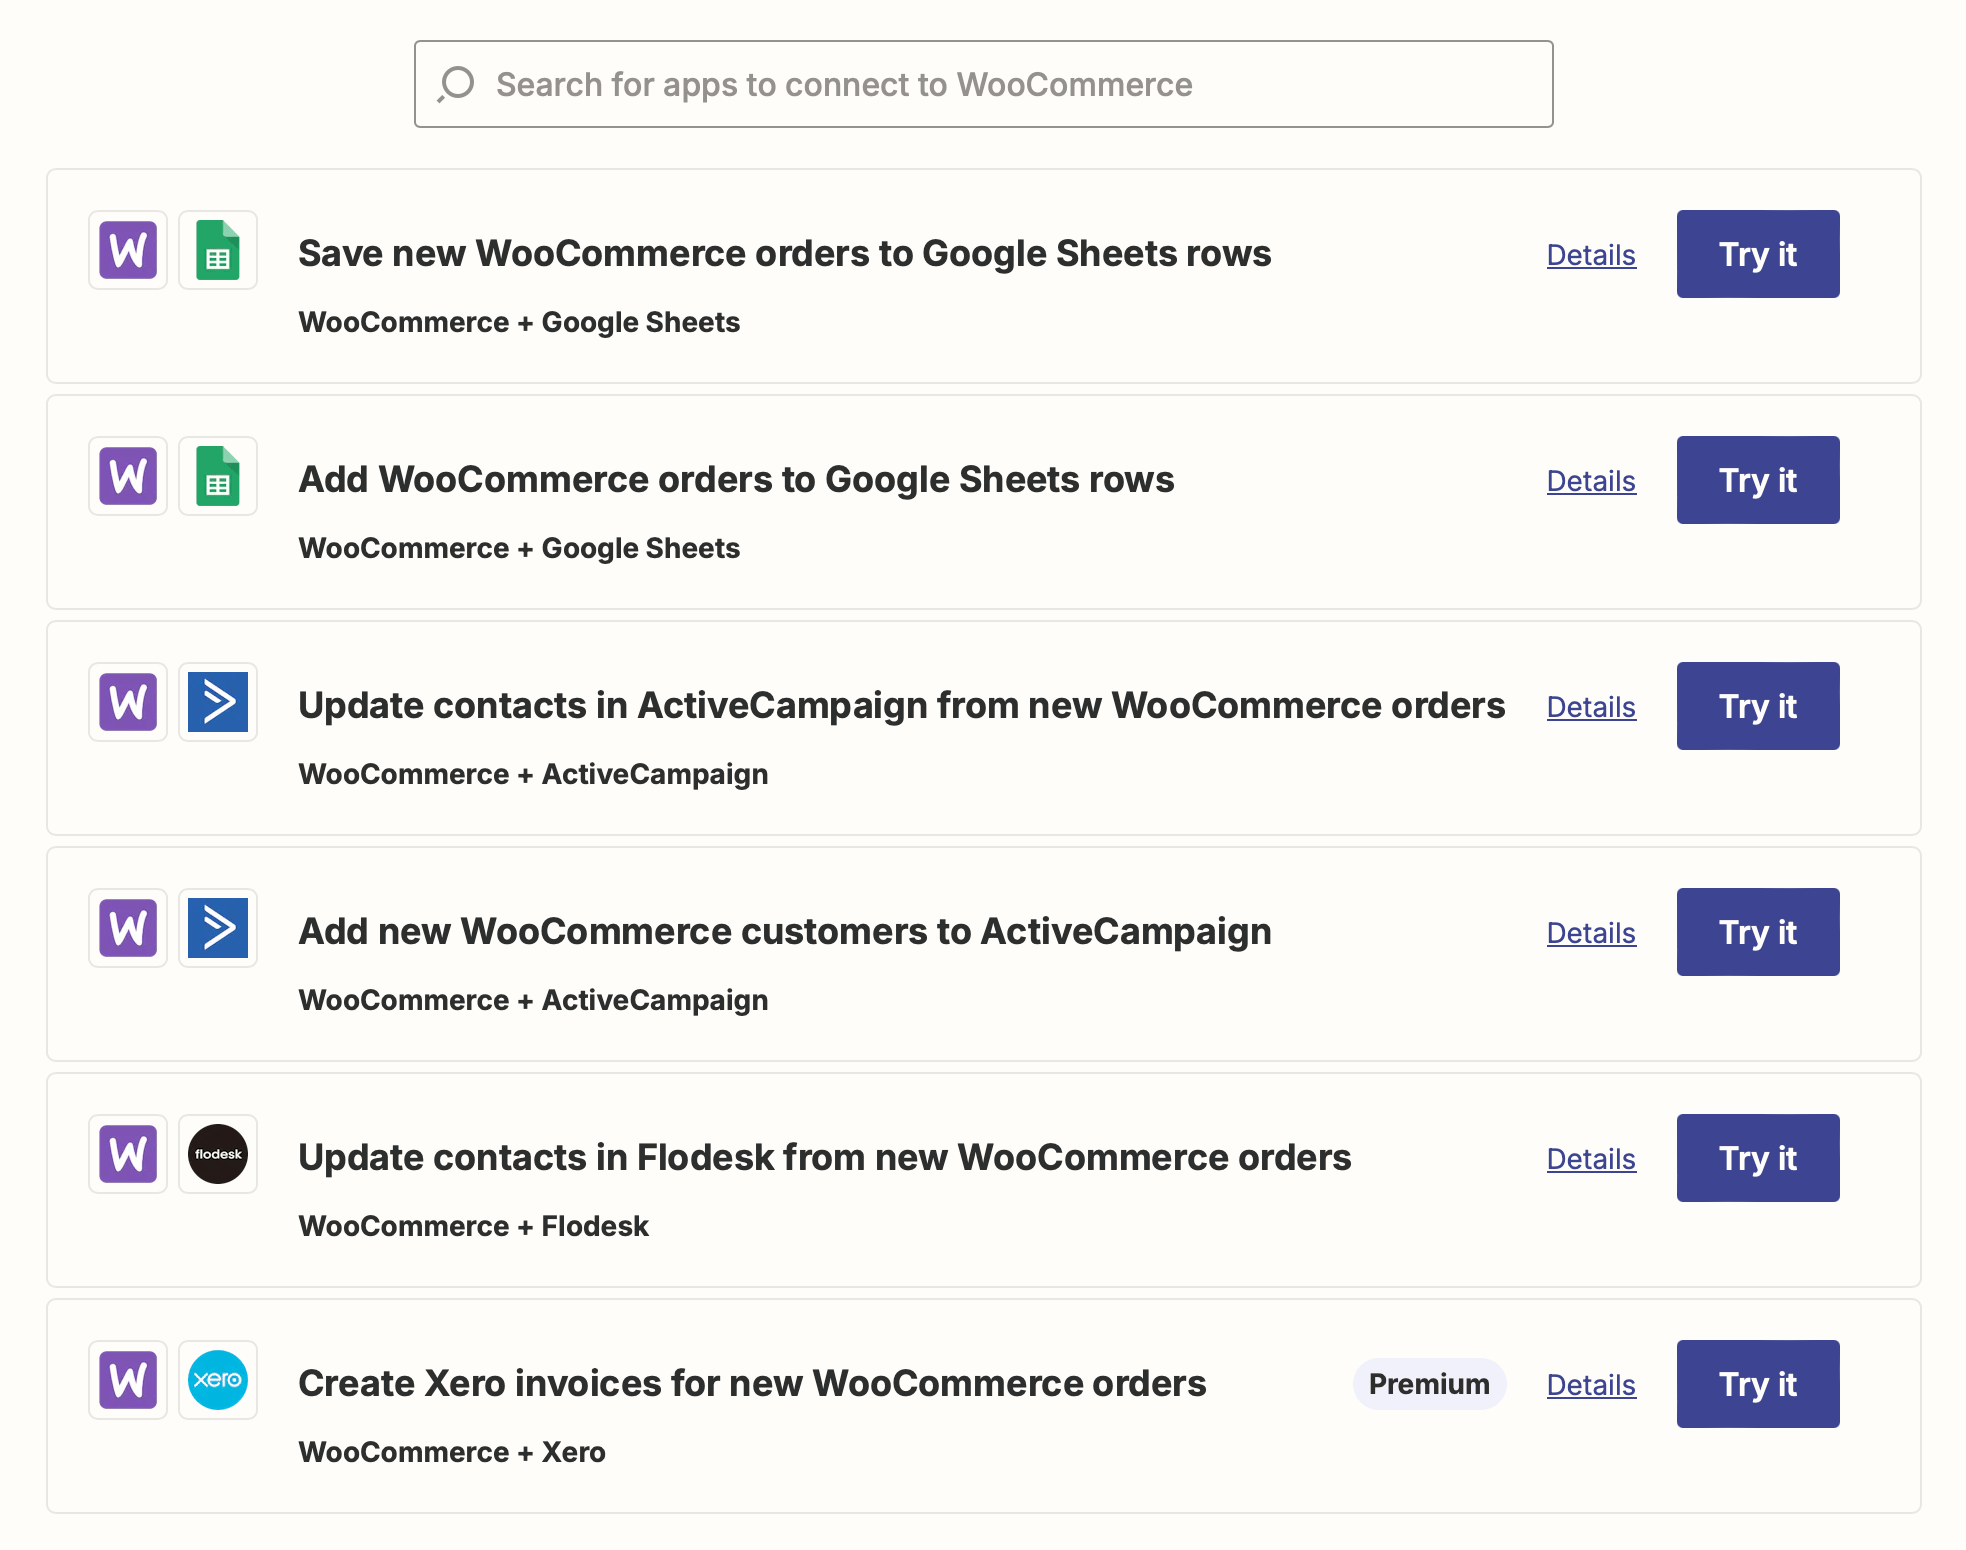Open Details for Save new WooCommerce orders
This screenshot has width=1966, height=1550.
(x=1590, y=255)
